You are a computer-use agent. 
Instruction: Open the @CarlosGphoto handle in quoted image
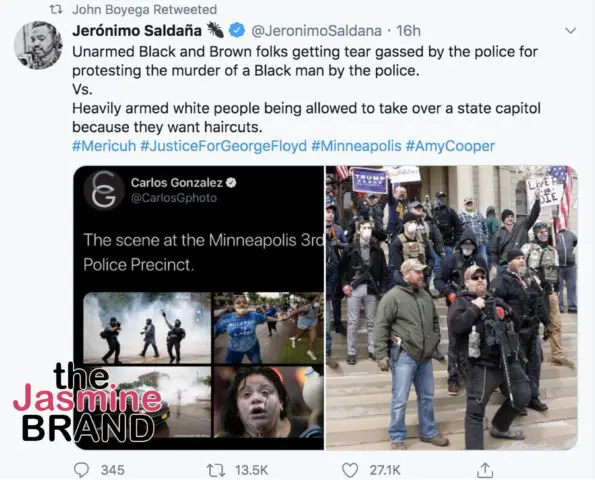[x=174, y=198]
